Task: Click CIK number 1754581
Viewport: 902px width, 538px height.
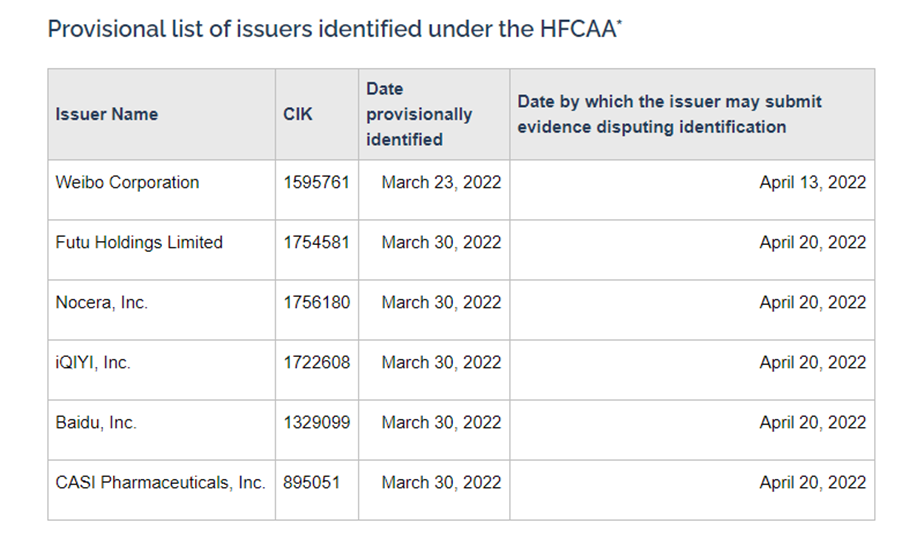Action: (x=316, y=242)
